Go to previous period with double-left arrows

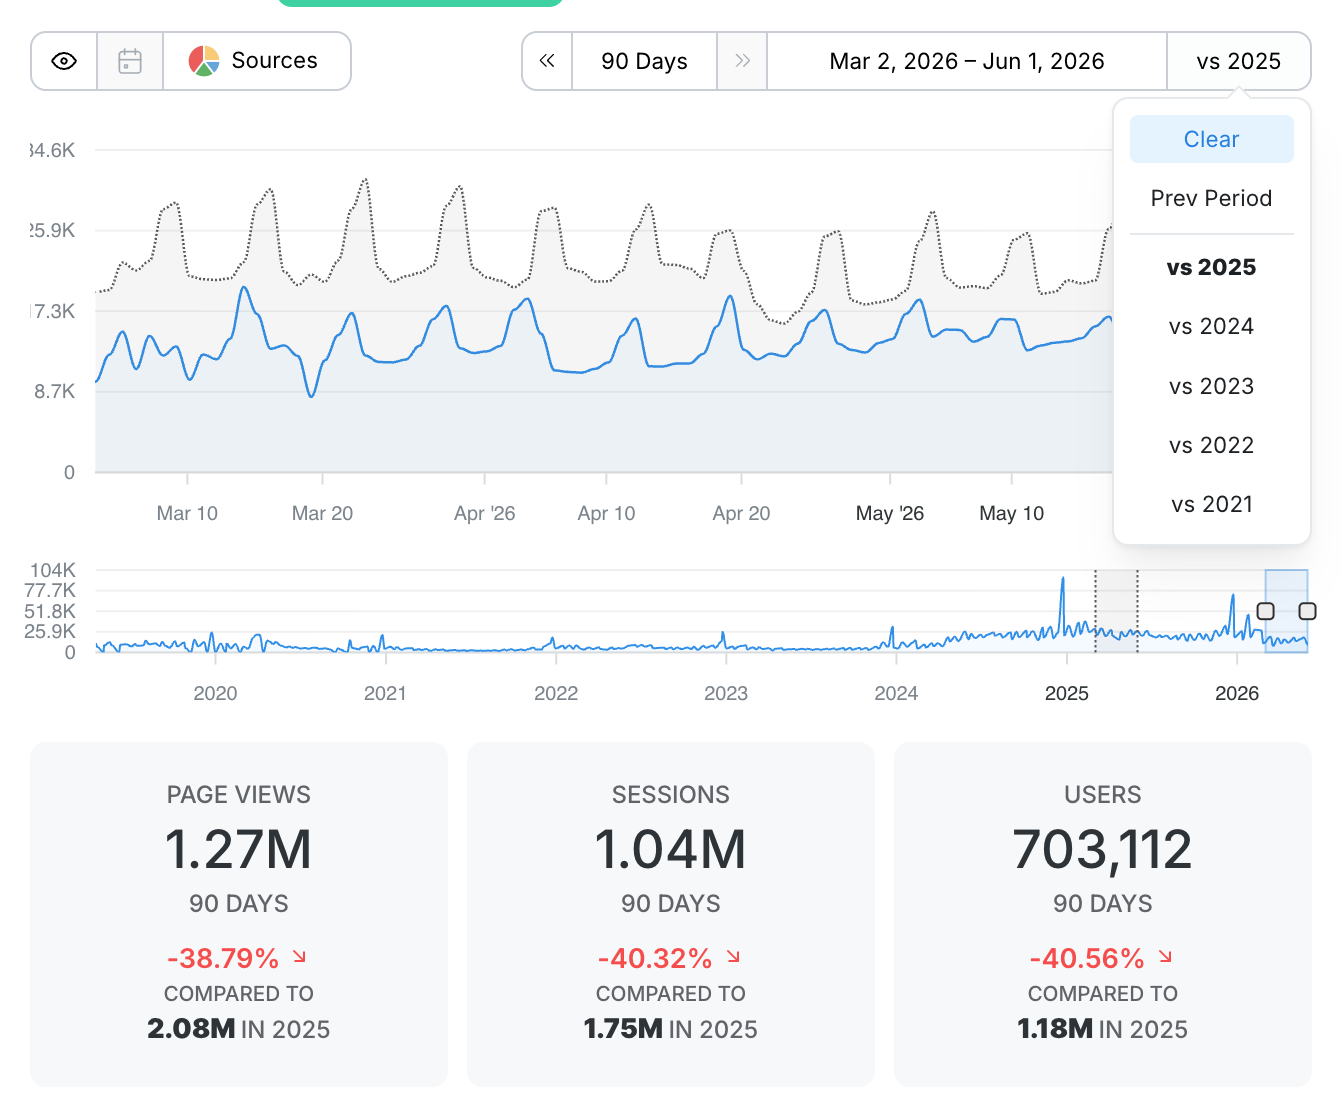(547, 61)
